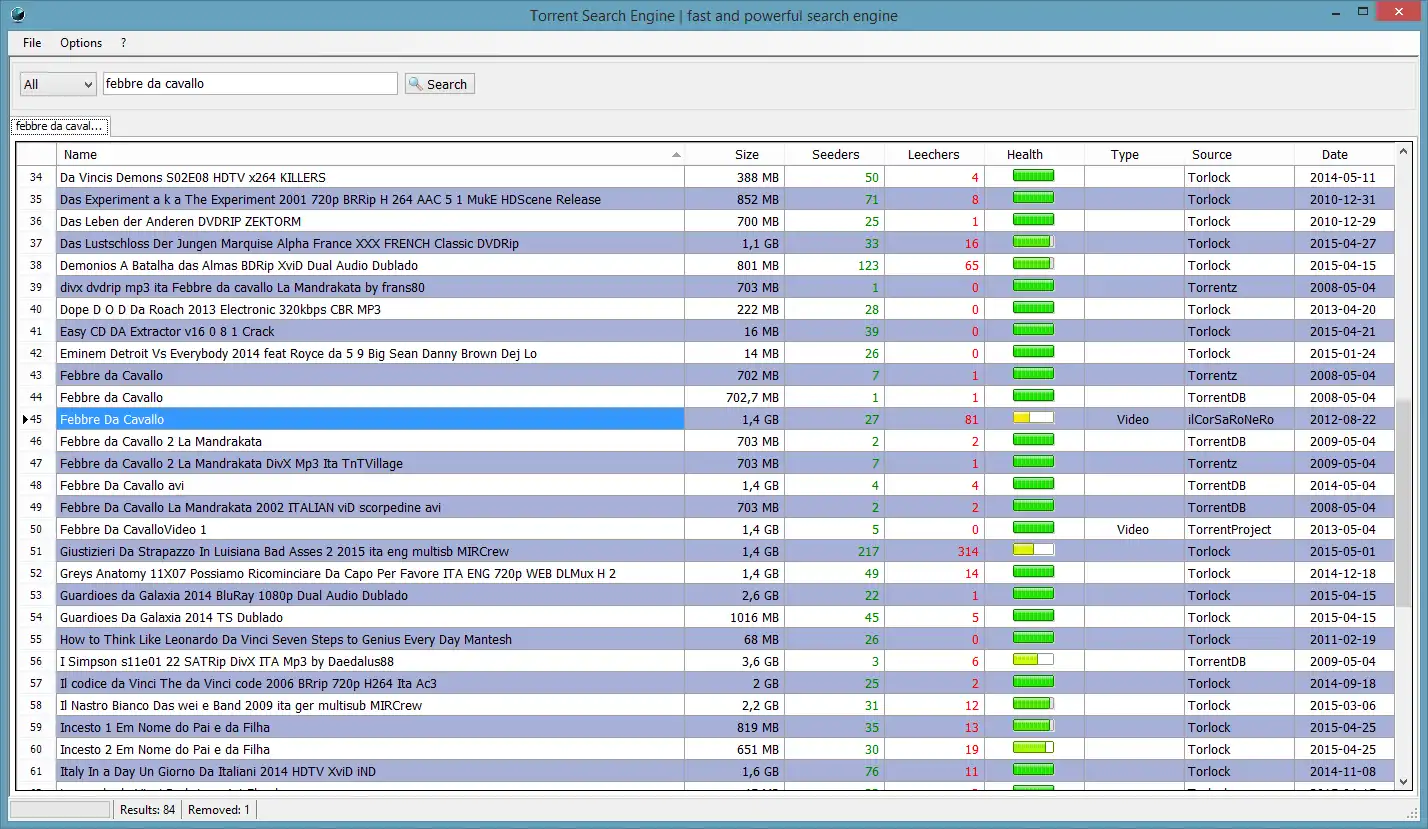Screen dimensions: 1428x829
Task: Select 'Febbre da Cavallo 2 La Mandrakata DivX Mp3' row
Action: click(706, 463)
